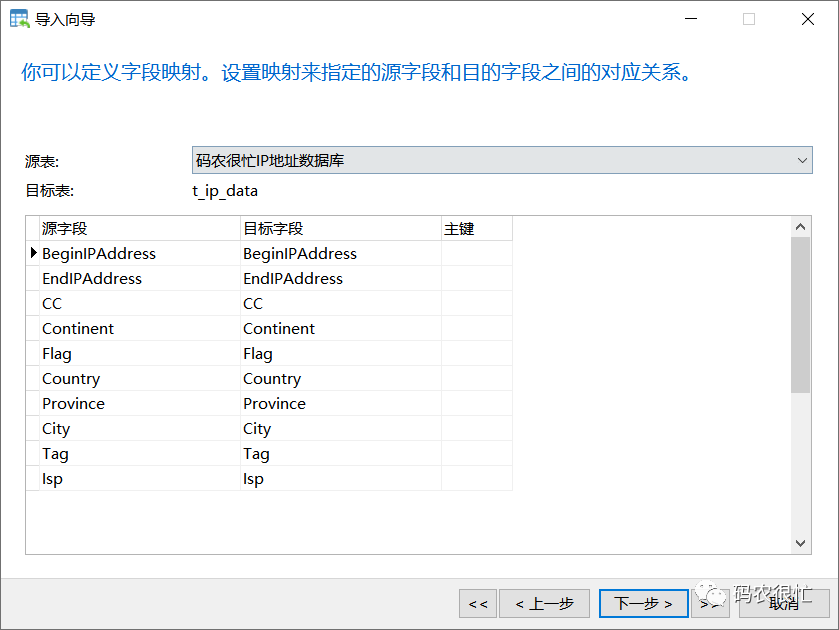Toggle primary key cell for EndIPAddress row
The height and width of the screenshot is (630, 839).
pos(477,278)
